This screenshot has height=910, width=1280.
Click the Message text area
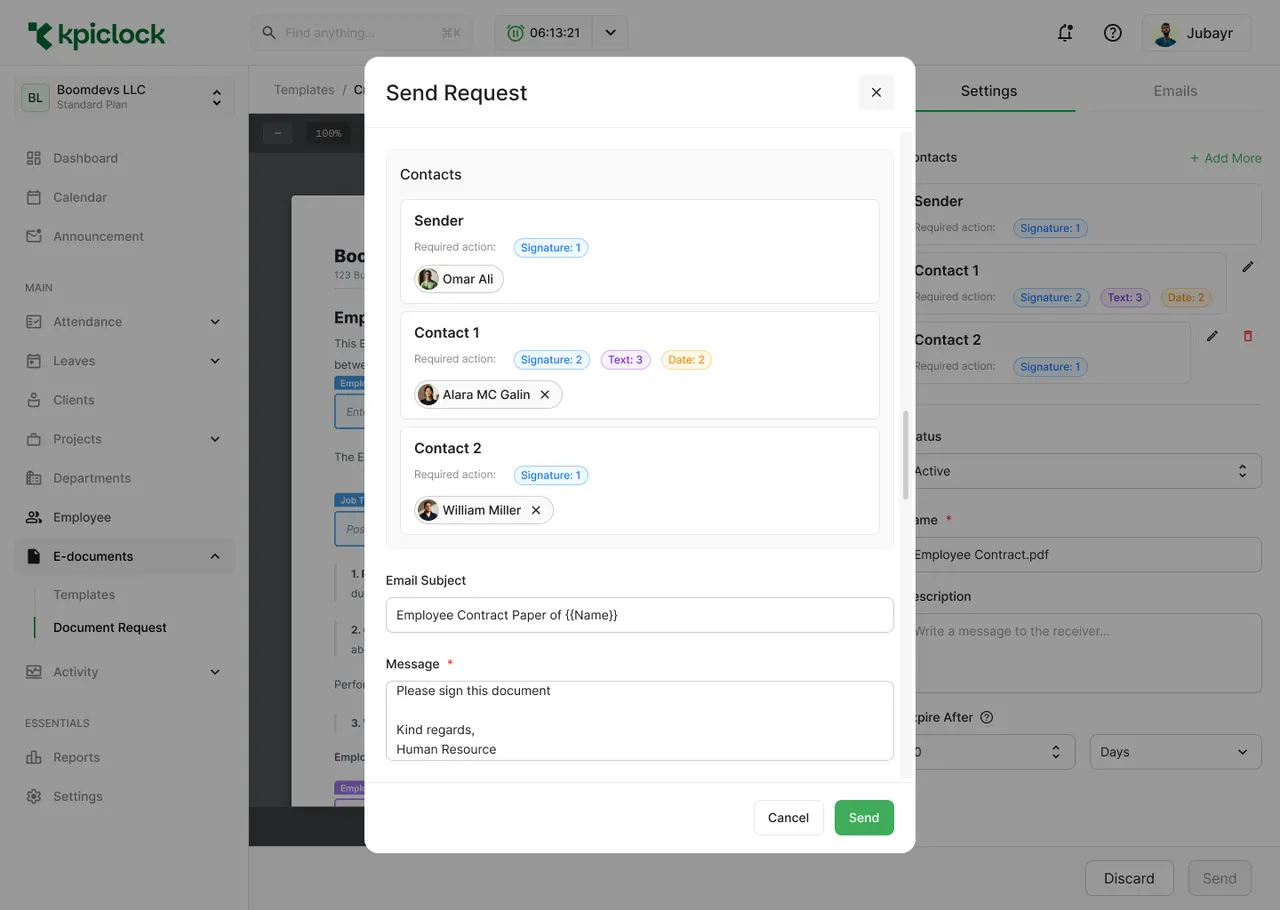pos(640,721)
